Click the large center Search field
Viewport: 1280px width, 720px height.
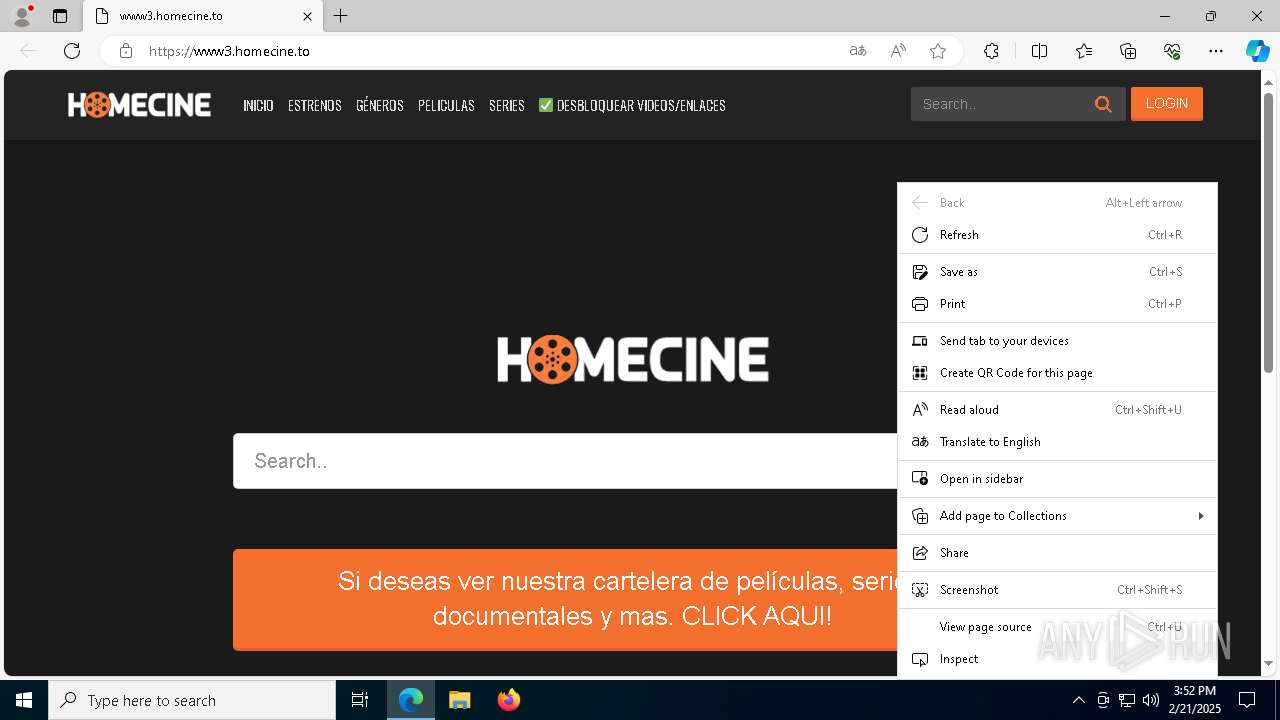point(565,461)
